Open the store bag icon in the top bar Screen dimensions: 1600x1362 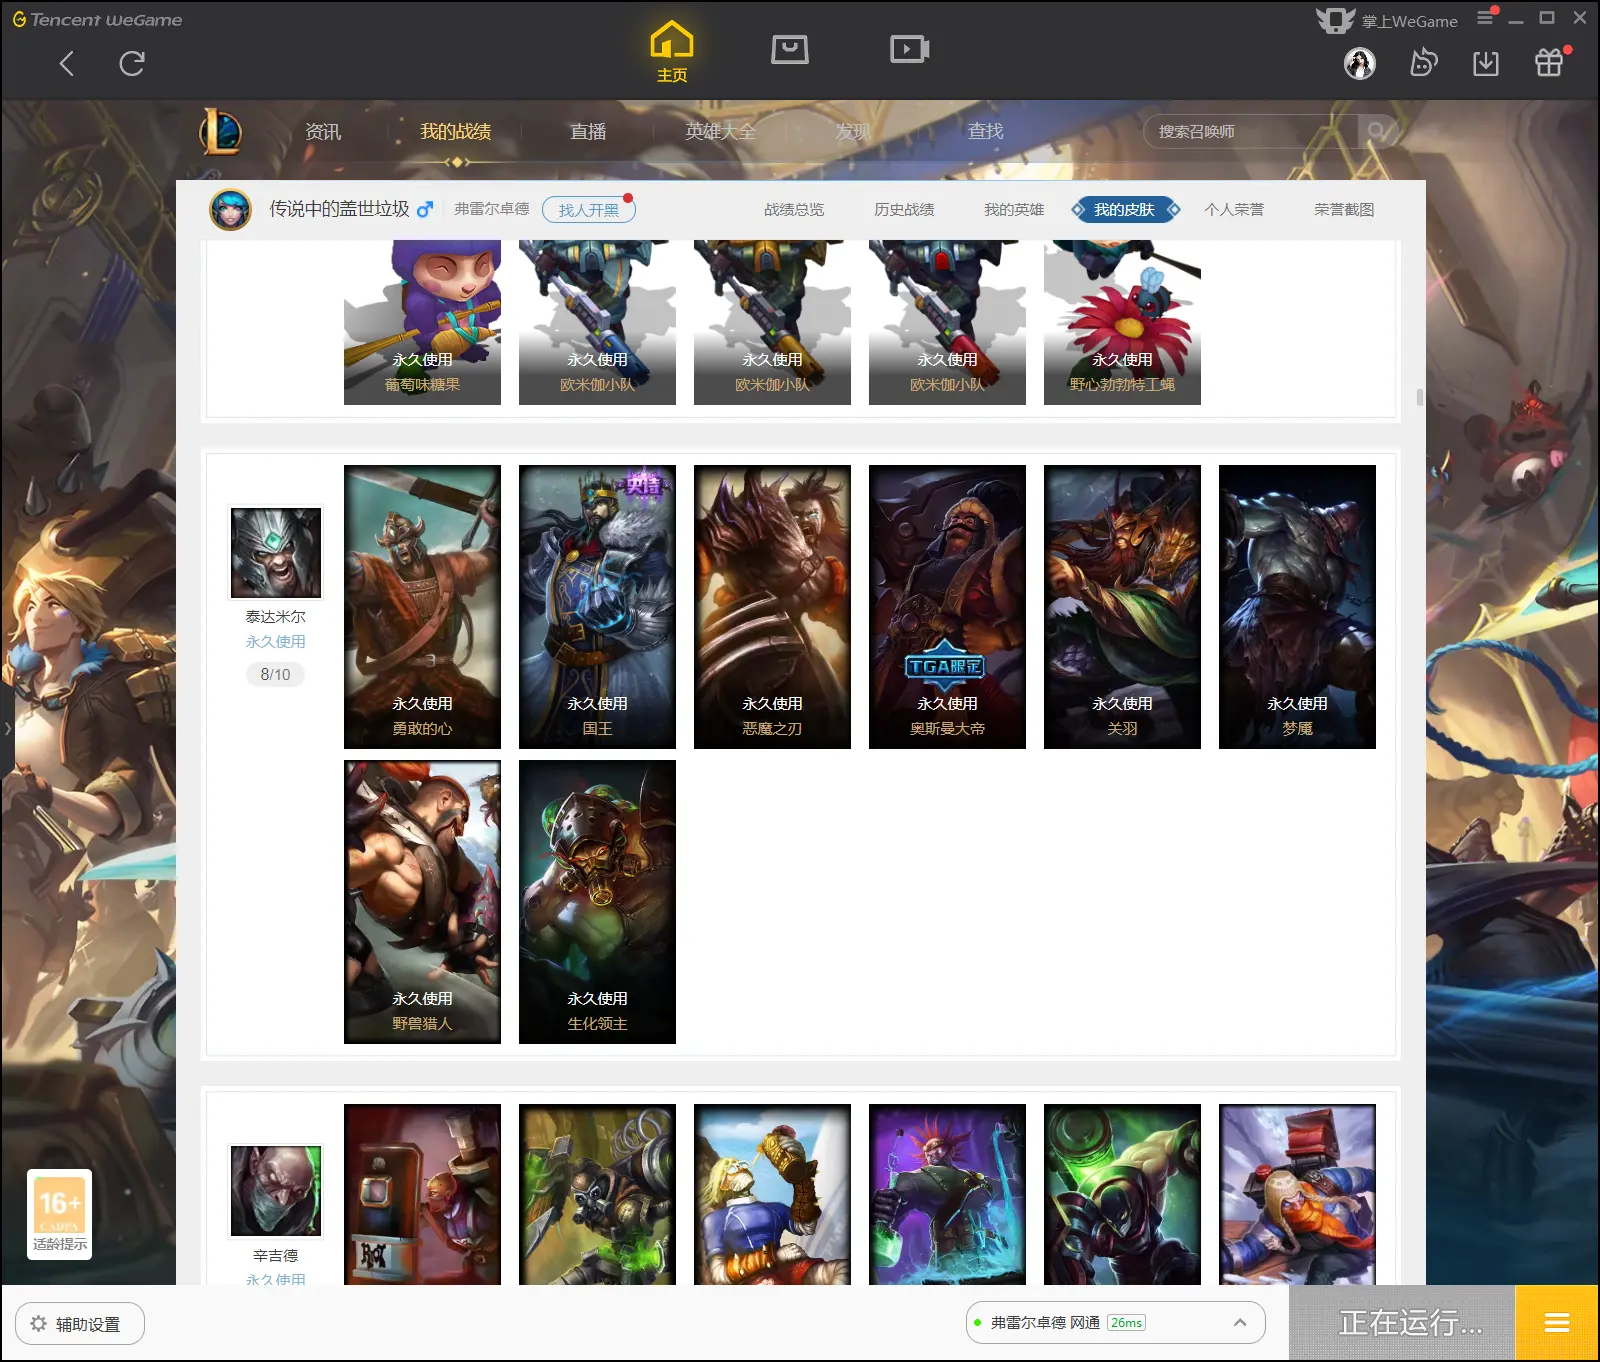(x=790, y=49)
